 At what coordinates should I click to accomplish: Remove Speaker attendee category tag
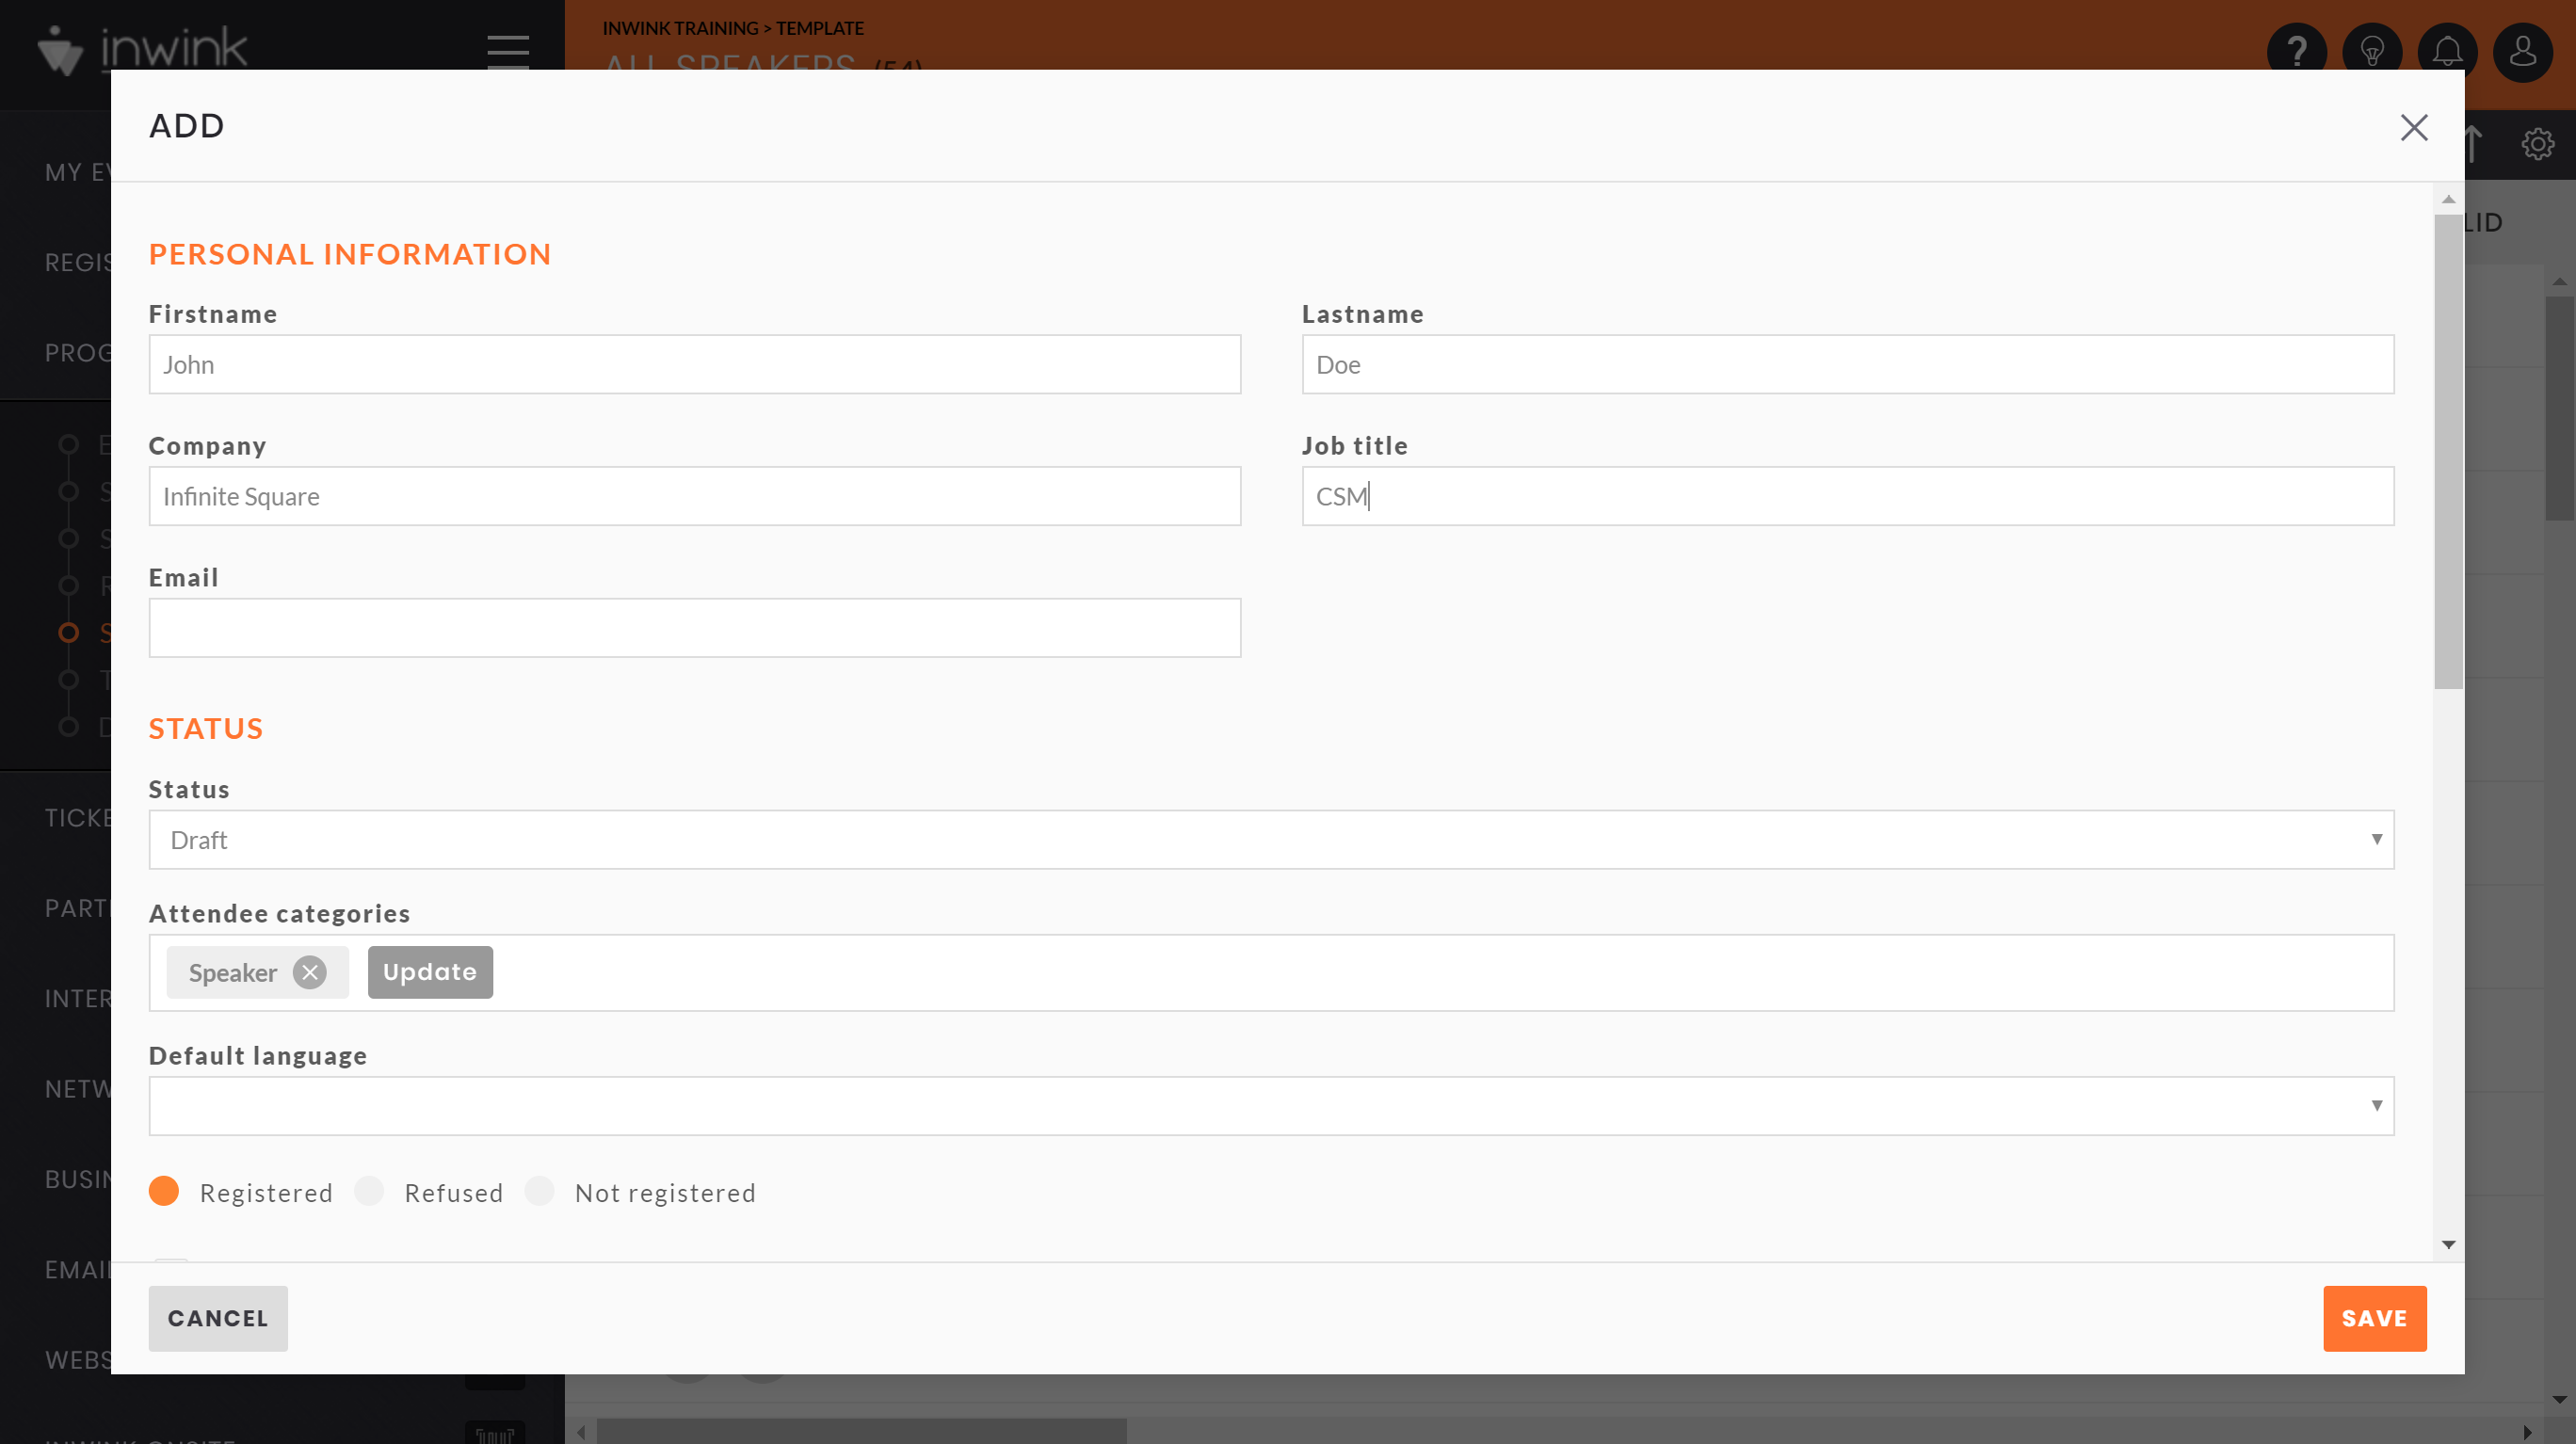(x=310, y=971)
